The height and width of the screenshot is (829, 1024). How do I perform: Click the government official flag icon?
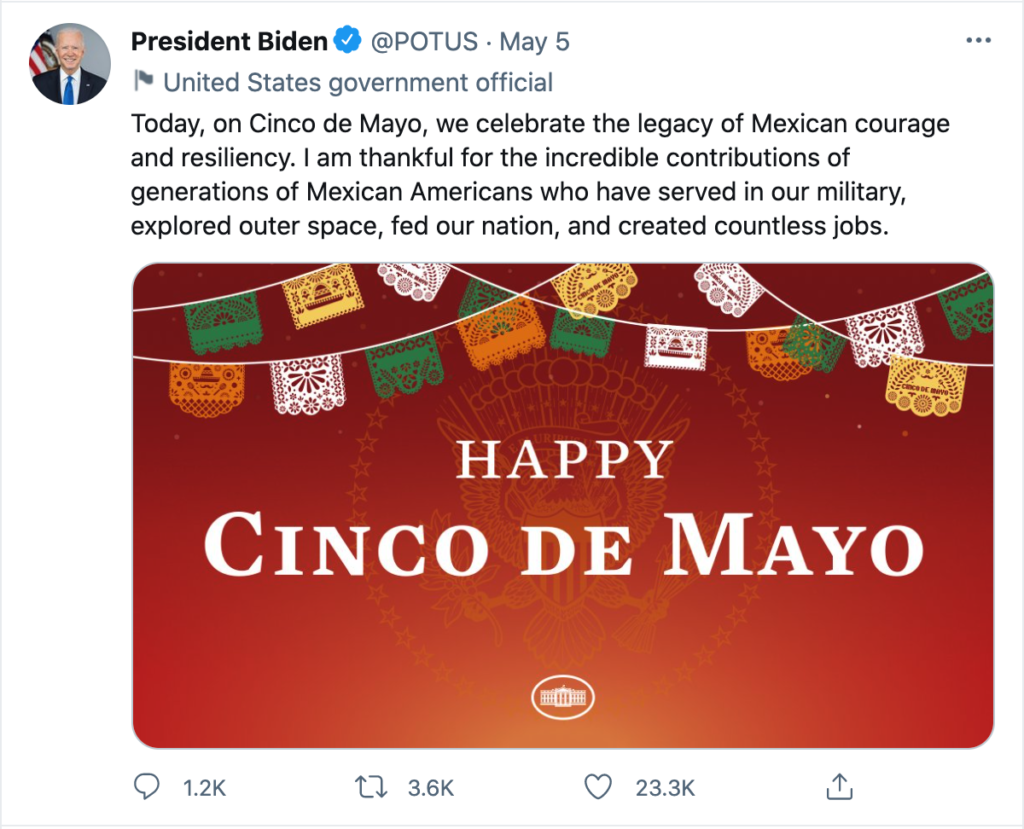[143, 81]
